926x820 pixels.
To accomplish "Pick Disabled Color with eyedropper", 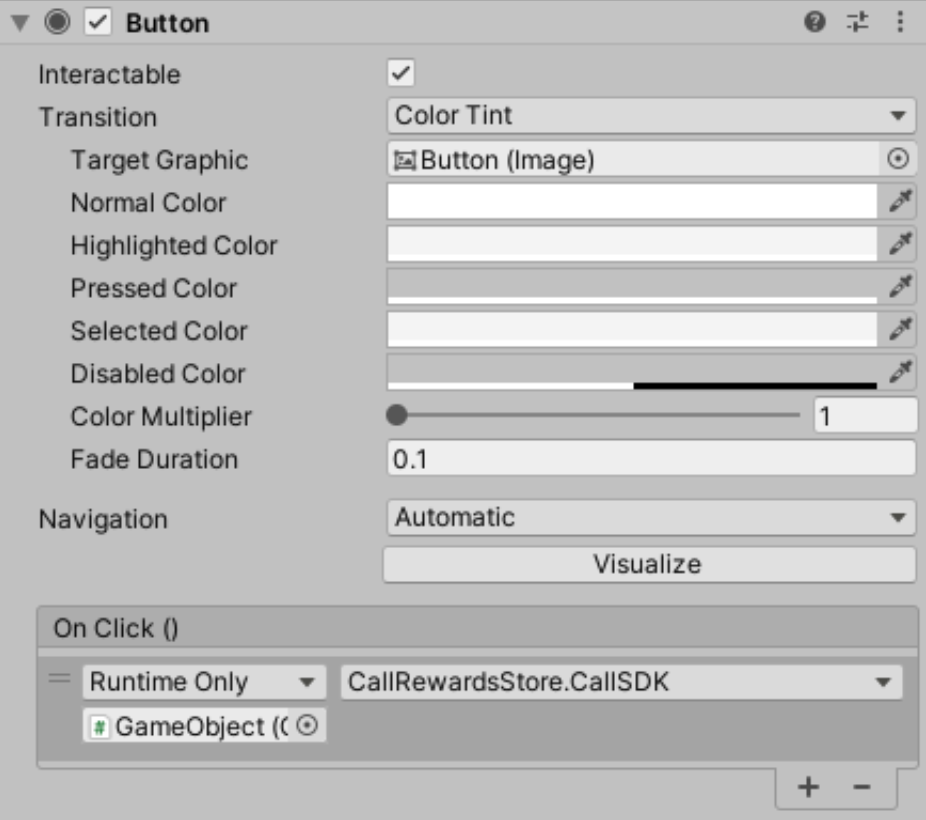I will tap(900, 372).
